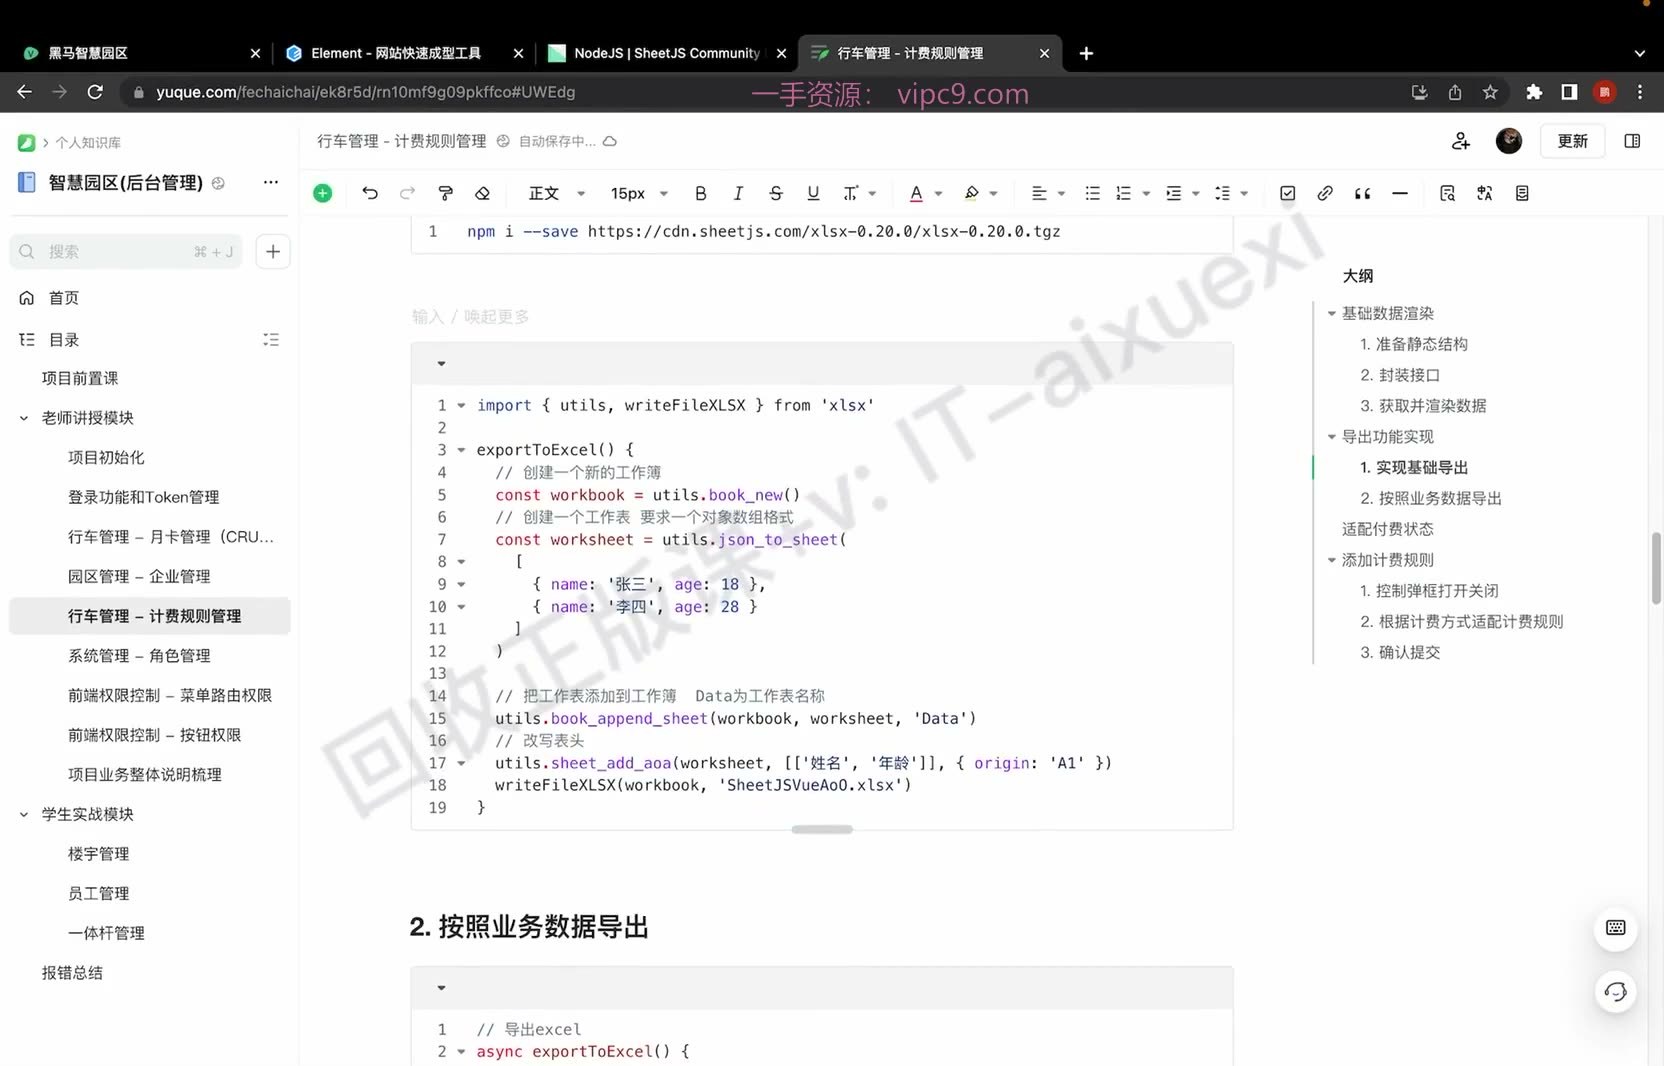Toggle strikethrough formatting
The image size is (1664, 1066).
tap(776, 193)
